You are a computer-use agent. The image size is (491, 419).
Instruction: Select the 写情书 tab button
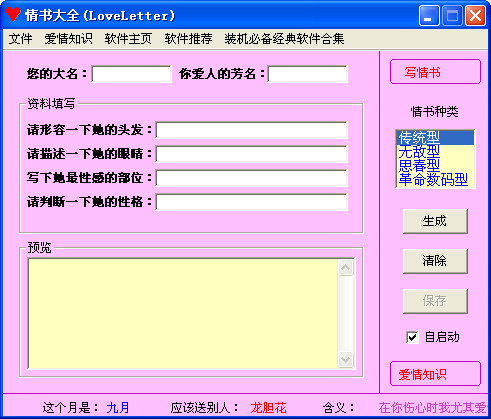[x=435, y=72]
